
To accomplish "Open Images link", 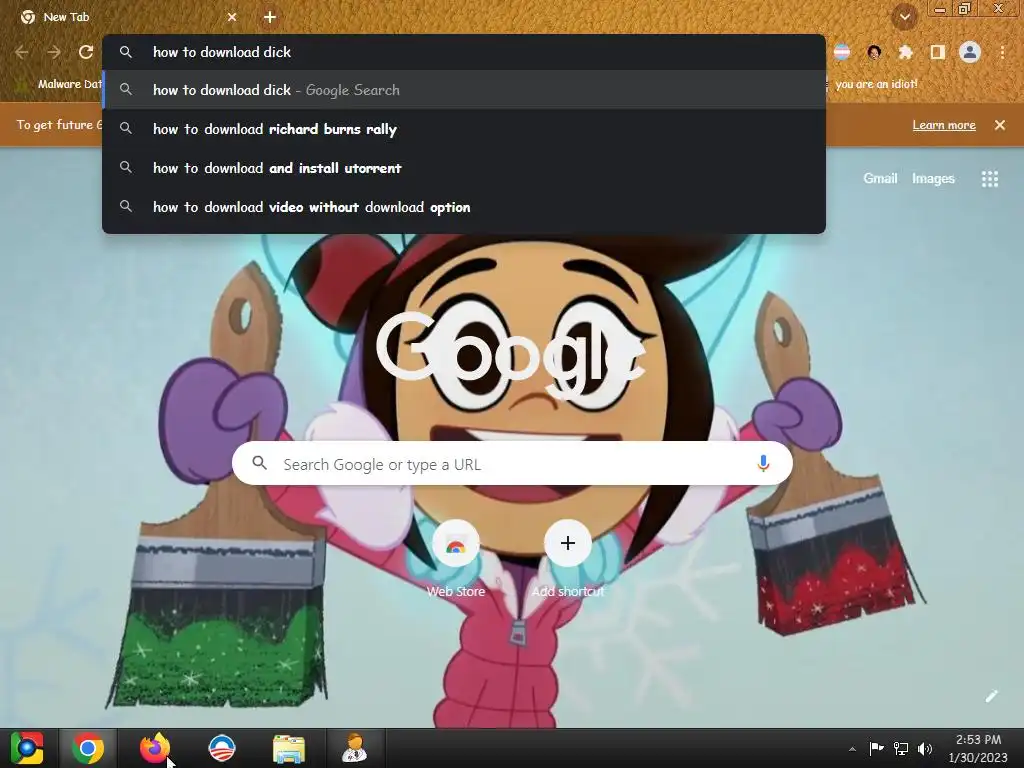I will [x=933, y=178].
